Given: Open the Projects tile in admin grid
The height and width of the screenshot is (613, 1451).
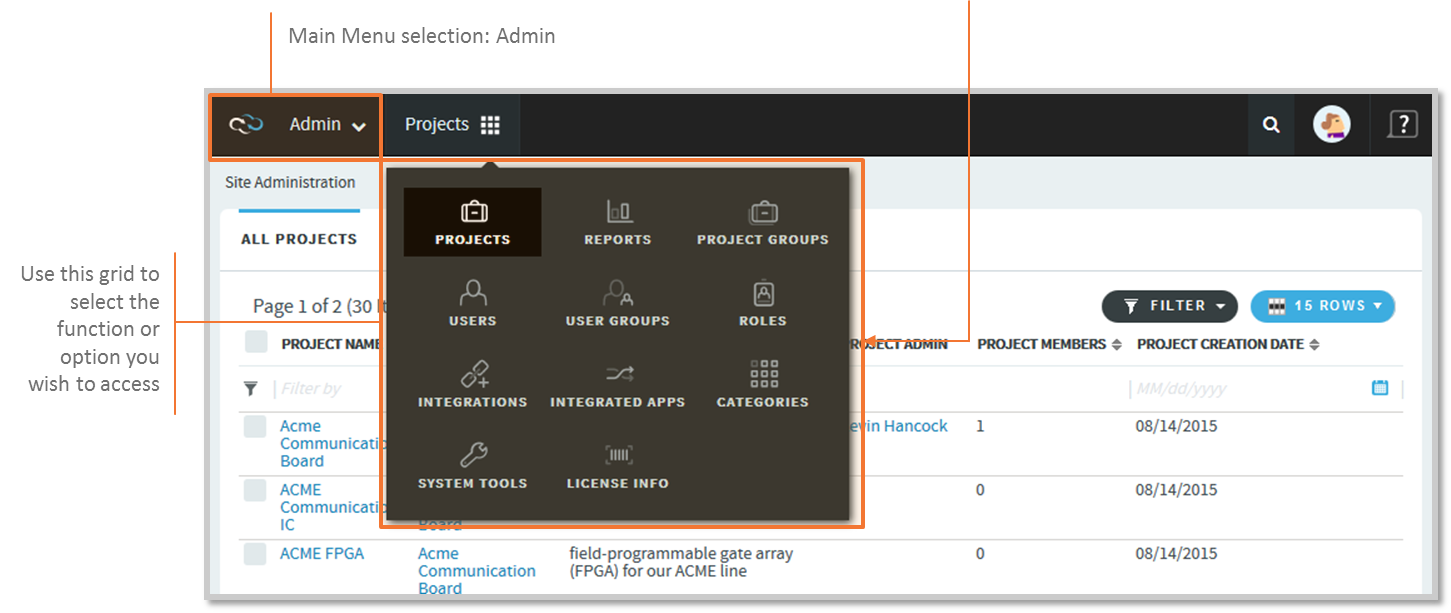Looking at the screenshot, I should (x=472, y=222).
